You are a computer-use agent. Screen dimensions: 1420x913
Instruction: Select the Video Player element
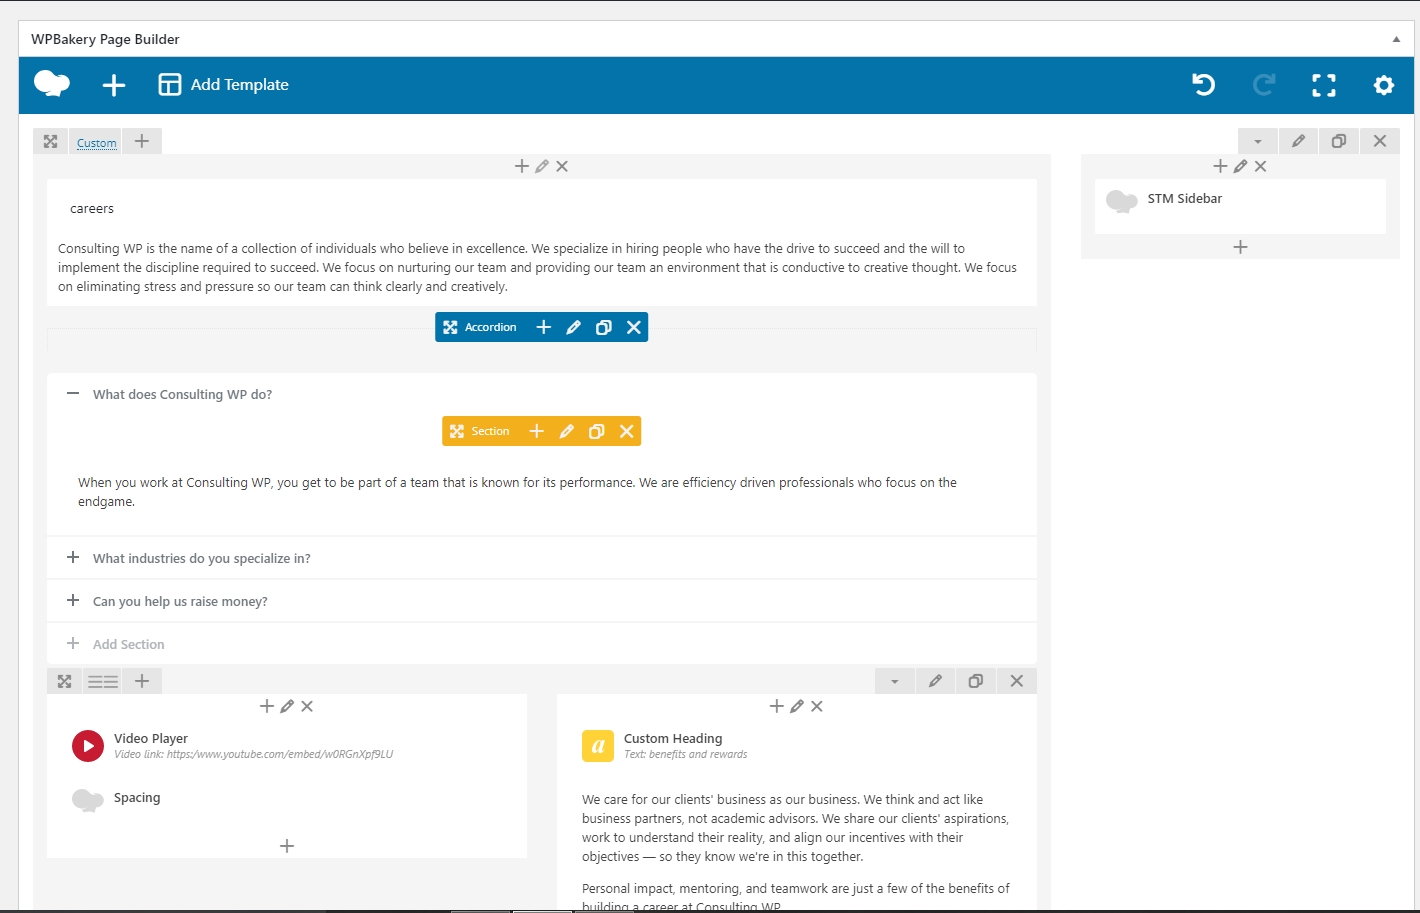[287, 746]
